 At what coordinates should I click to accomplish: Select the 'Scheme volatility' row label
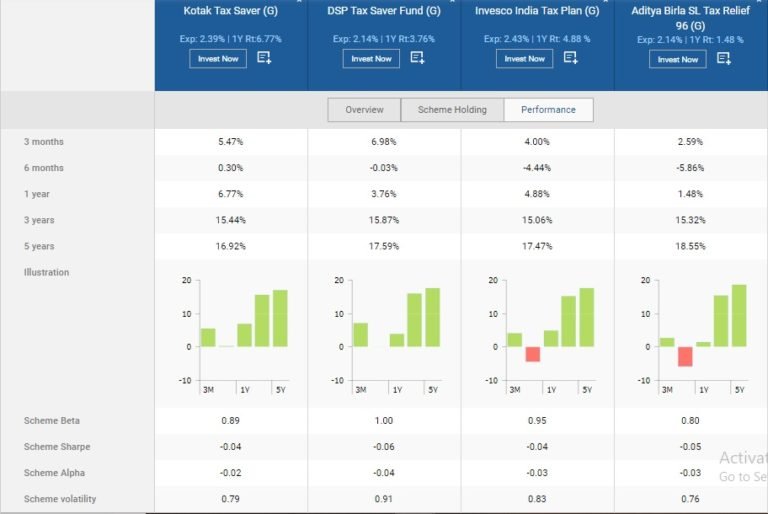tap(60, 499)
